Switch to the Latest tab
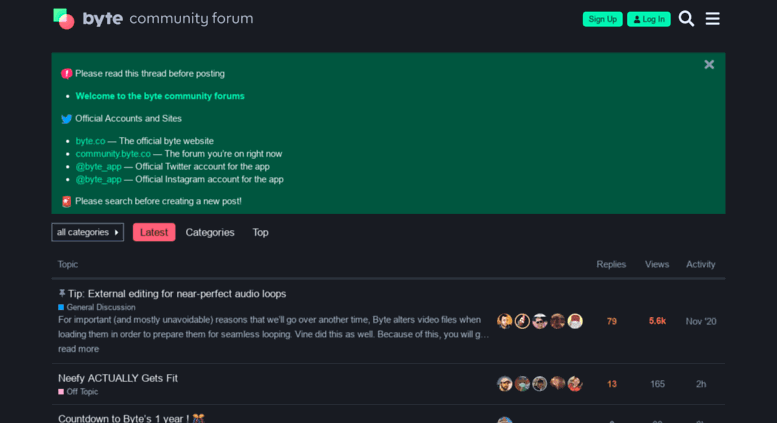Viewport: 777px width, 423px height. click(x=154, y=232)
